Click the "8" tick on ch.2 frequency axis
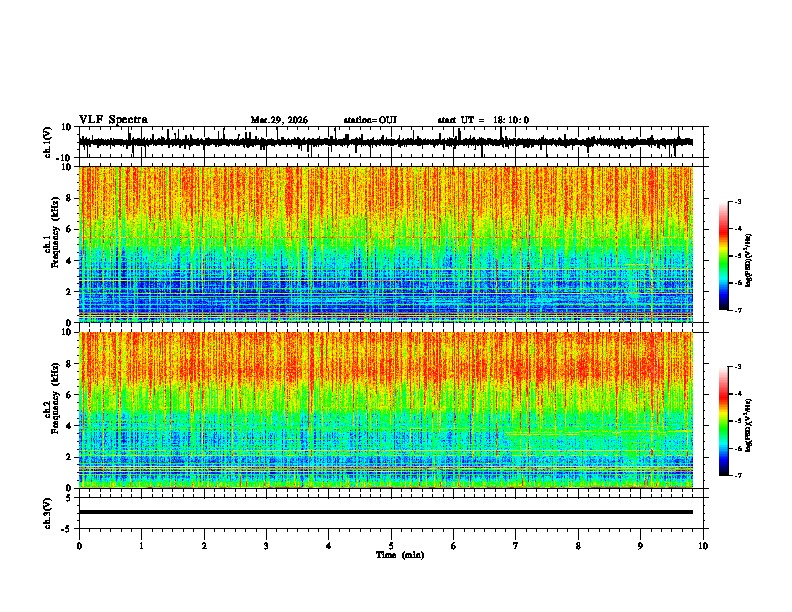This screenshot has width=792, height=612. (x=69, y=364)
